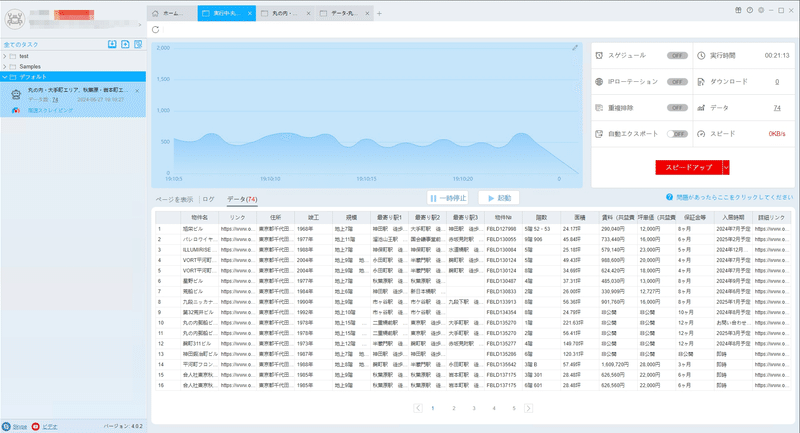Switch to the ホーム tab

pos(172,13)
